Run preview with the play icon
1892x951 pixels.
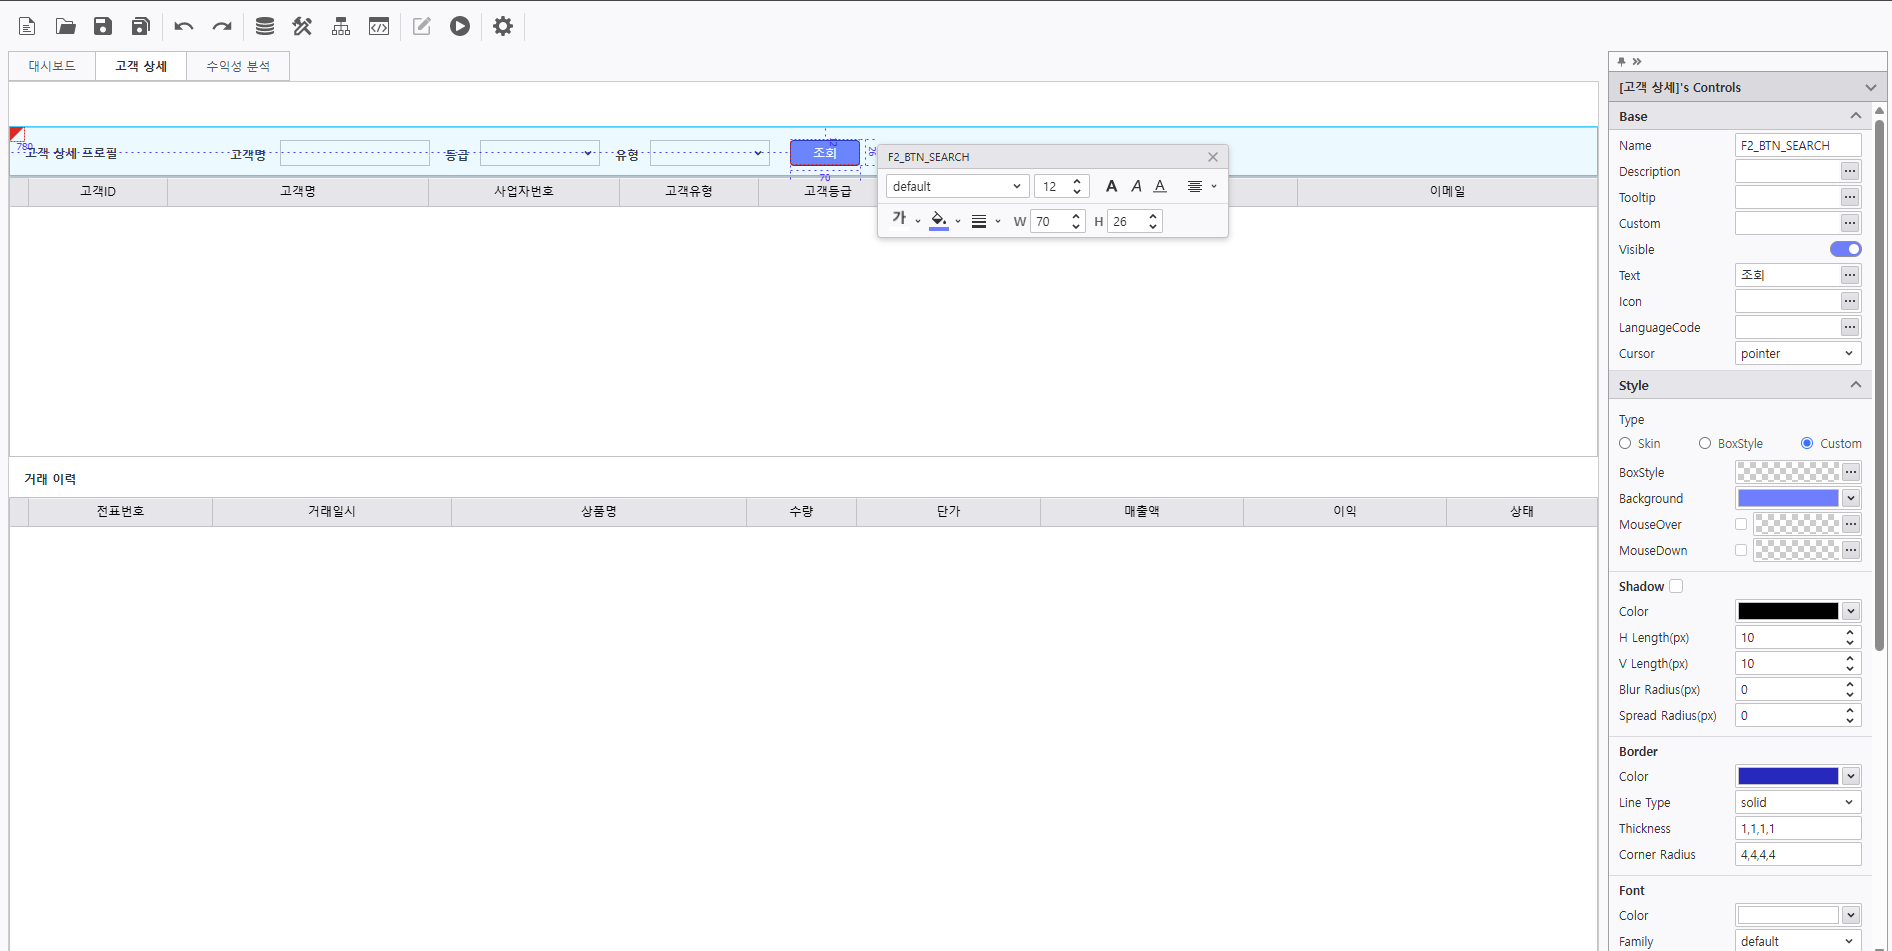[460, 26]
